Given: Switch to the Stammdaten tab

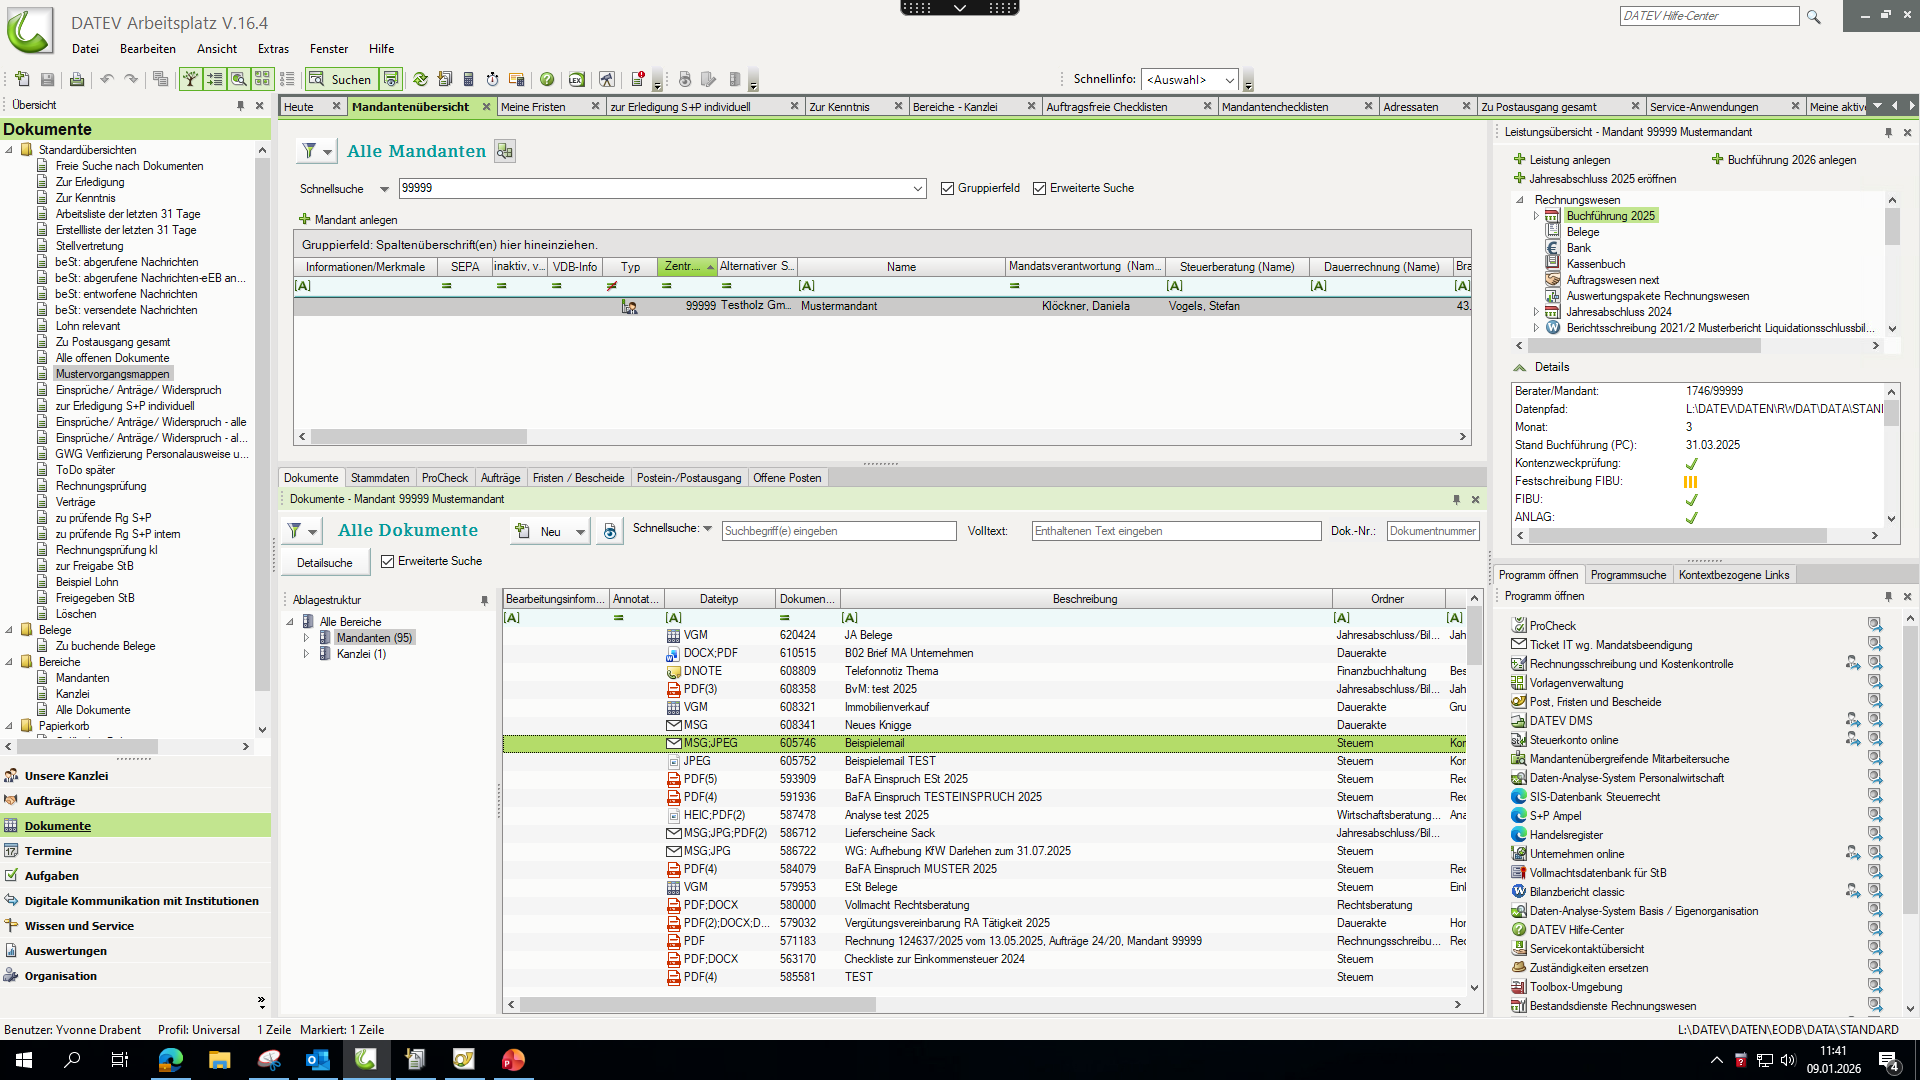Looking at the screenshot, I should [380, 478].
